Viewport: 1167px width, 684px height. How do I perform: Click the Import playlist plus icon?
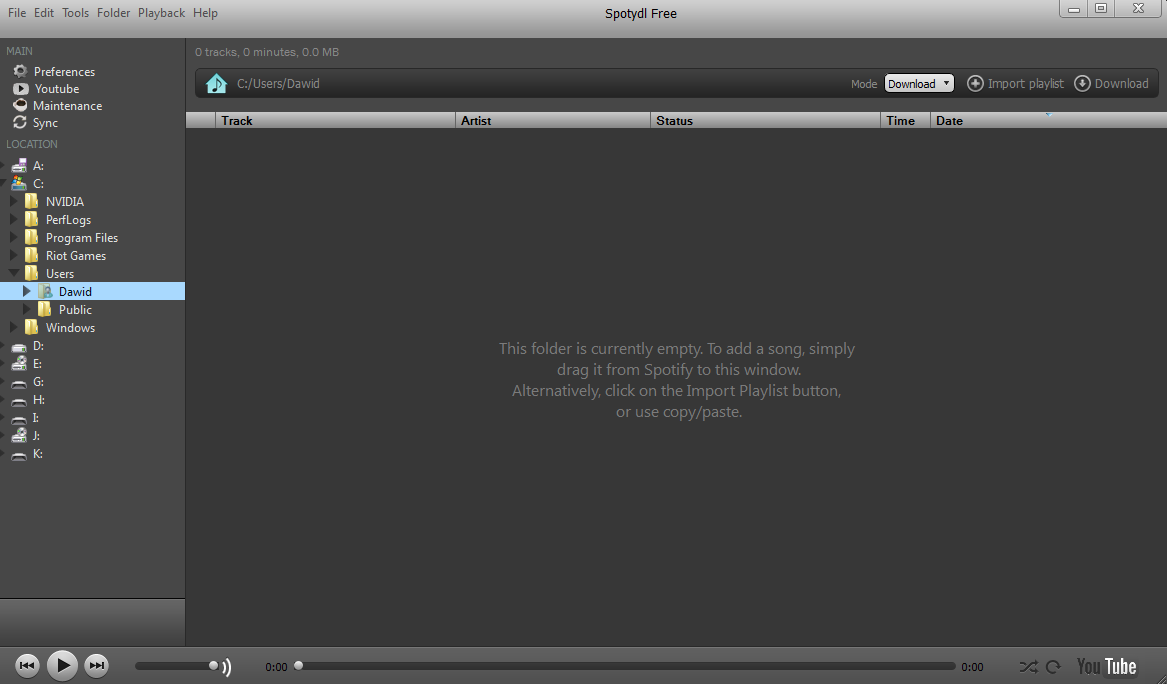[x=975, y=83]
